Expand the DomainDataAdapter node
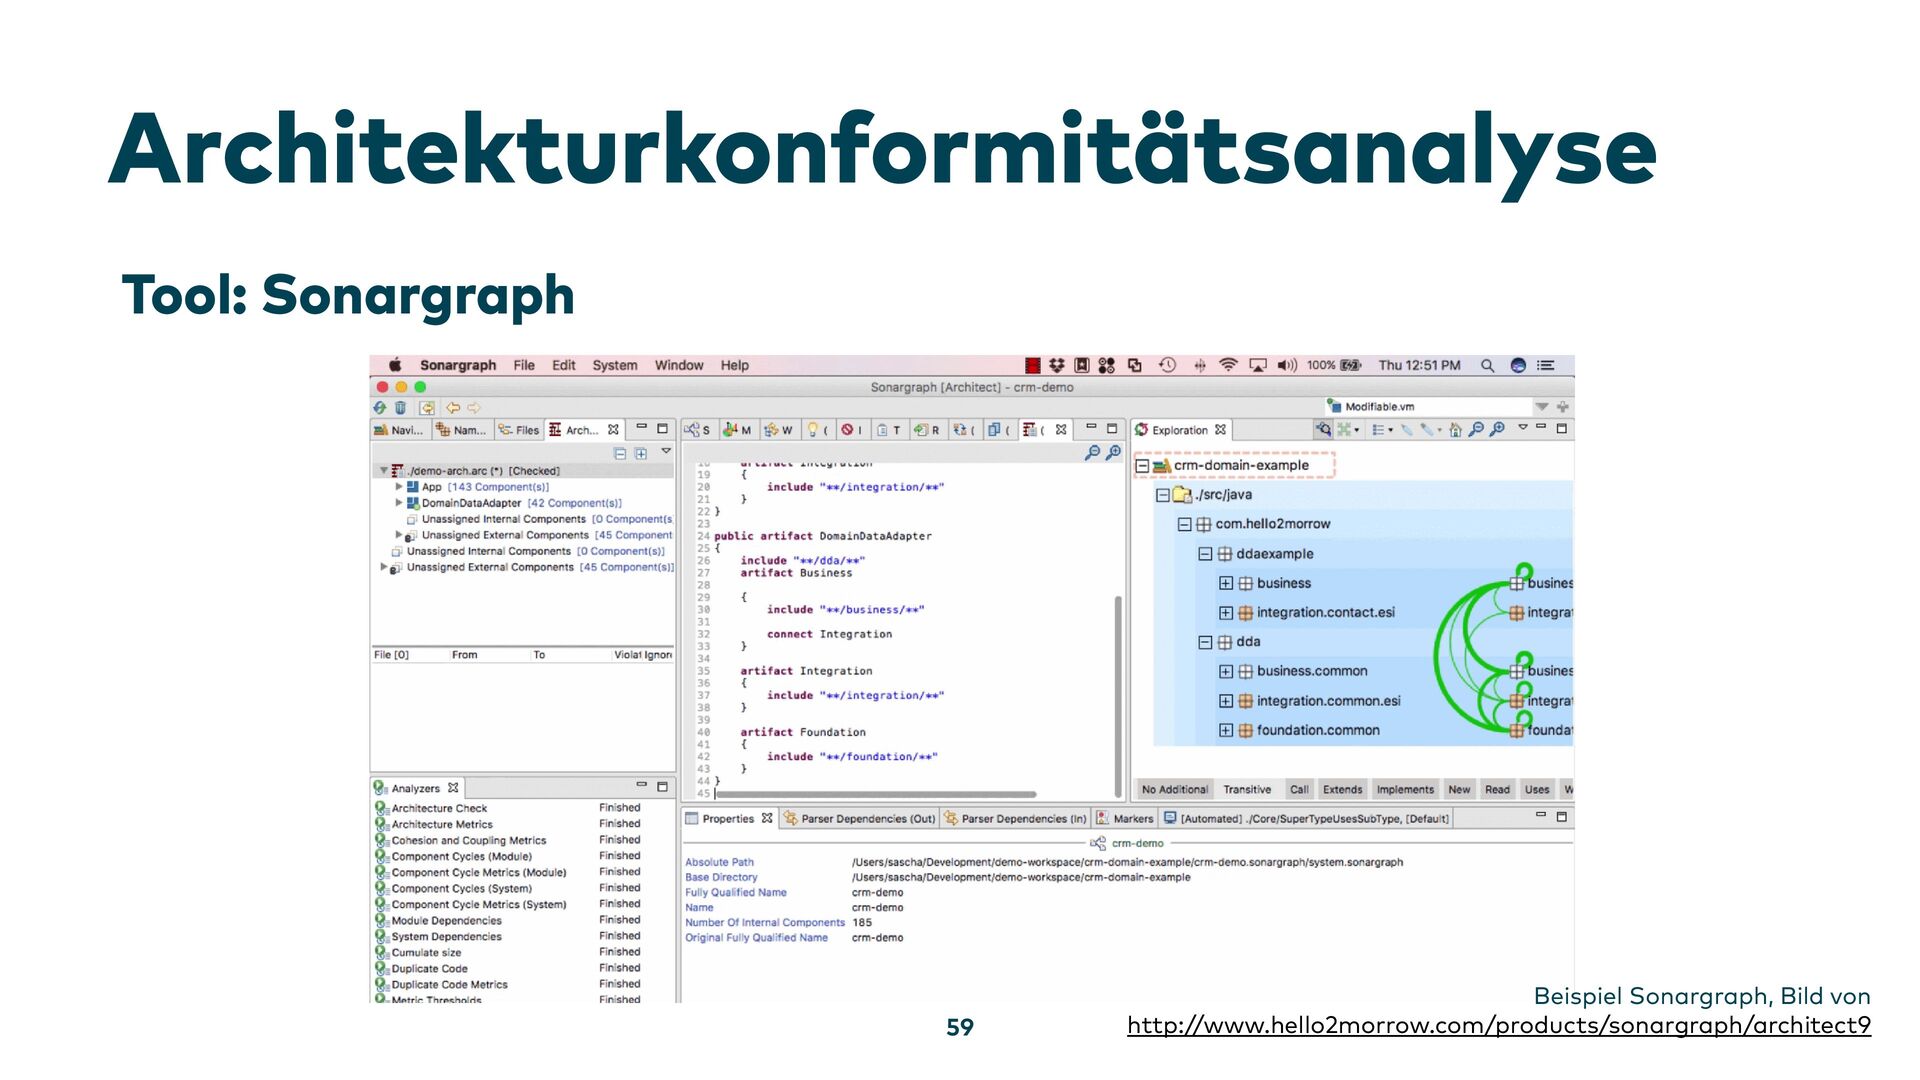This screenshot has height=1080, width=1920. pos(399,503)
